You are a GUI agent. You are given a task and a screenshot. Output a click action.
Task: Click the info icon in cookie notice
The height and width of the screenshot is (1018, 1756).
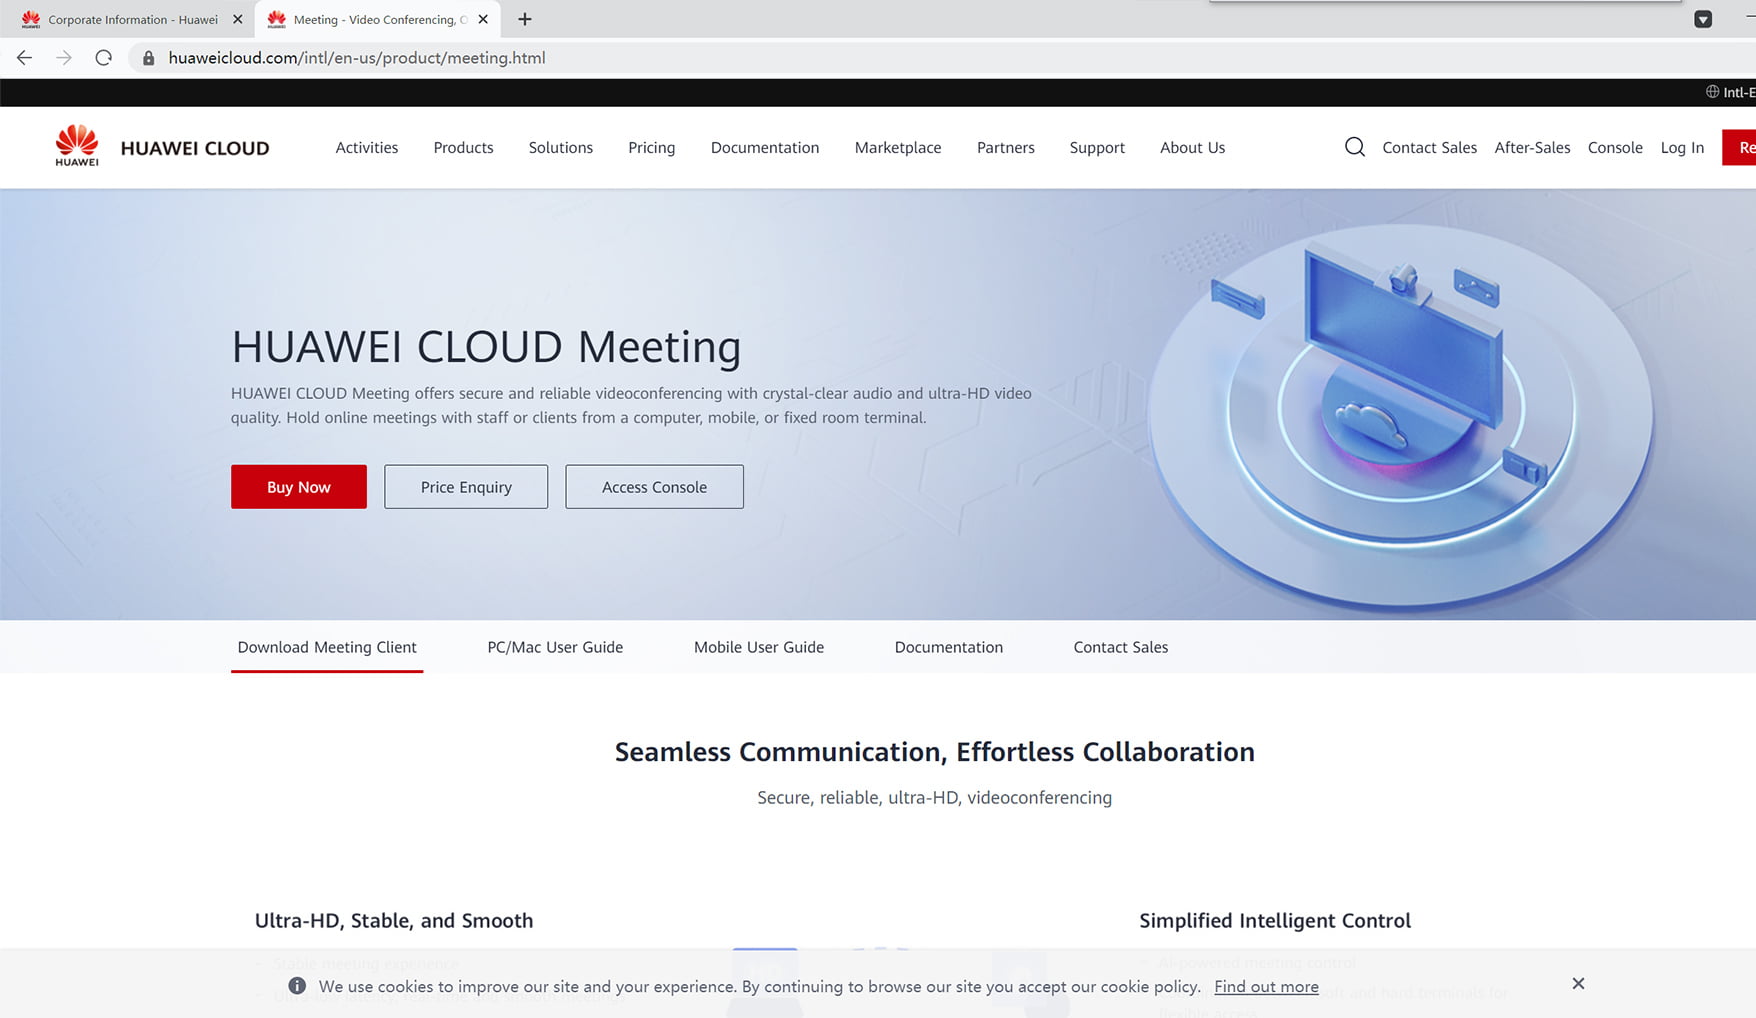(x=297, y=986)
